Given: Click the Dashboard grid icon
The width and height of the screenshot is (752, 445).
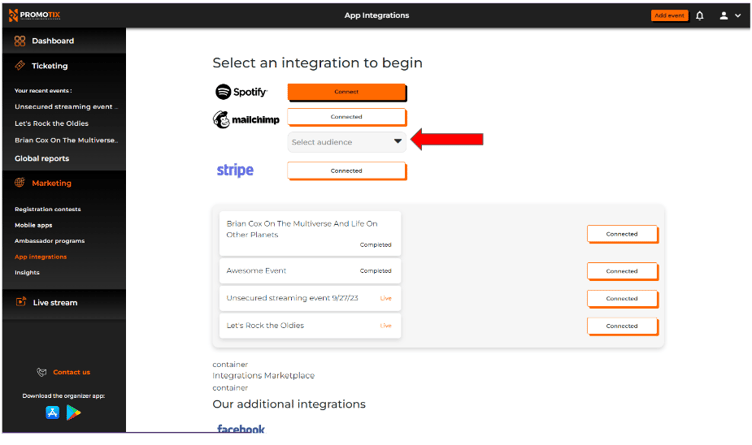Looking at the screenshot, I should click(20, 41).
